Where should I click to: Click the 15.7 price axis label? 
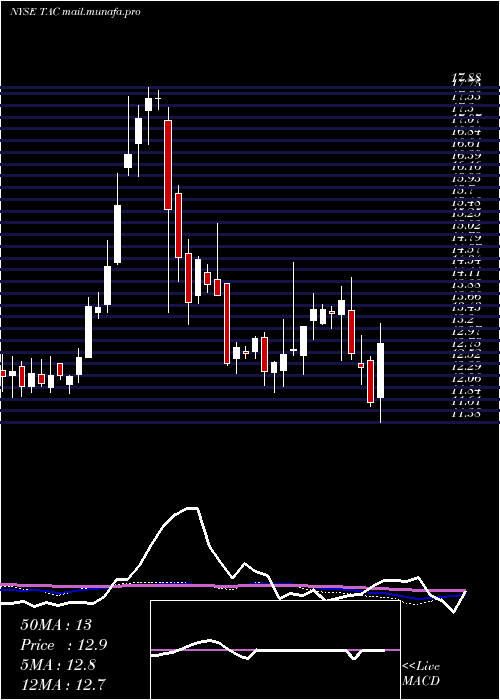pyautogui.click(x=463, y=191)
